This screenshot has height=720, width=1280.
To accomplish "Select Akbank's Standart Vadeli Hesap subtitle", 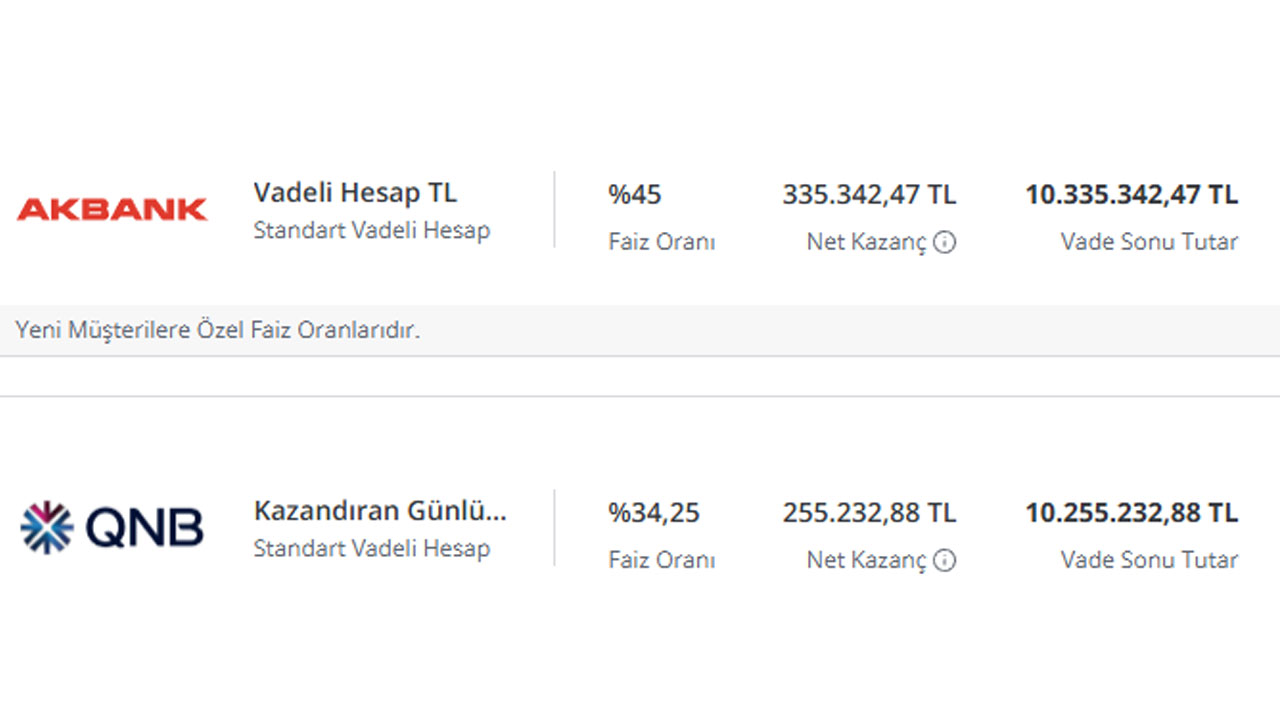I will [372, 230].
